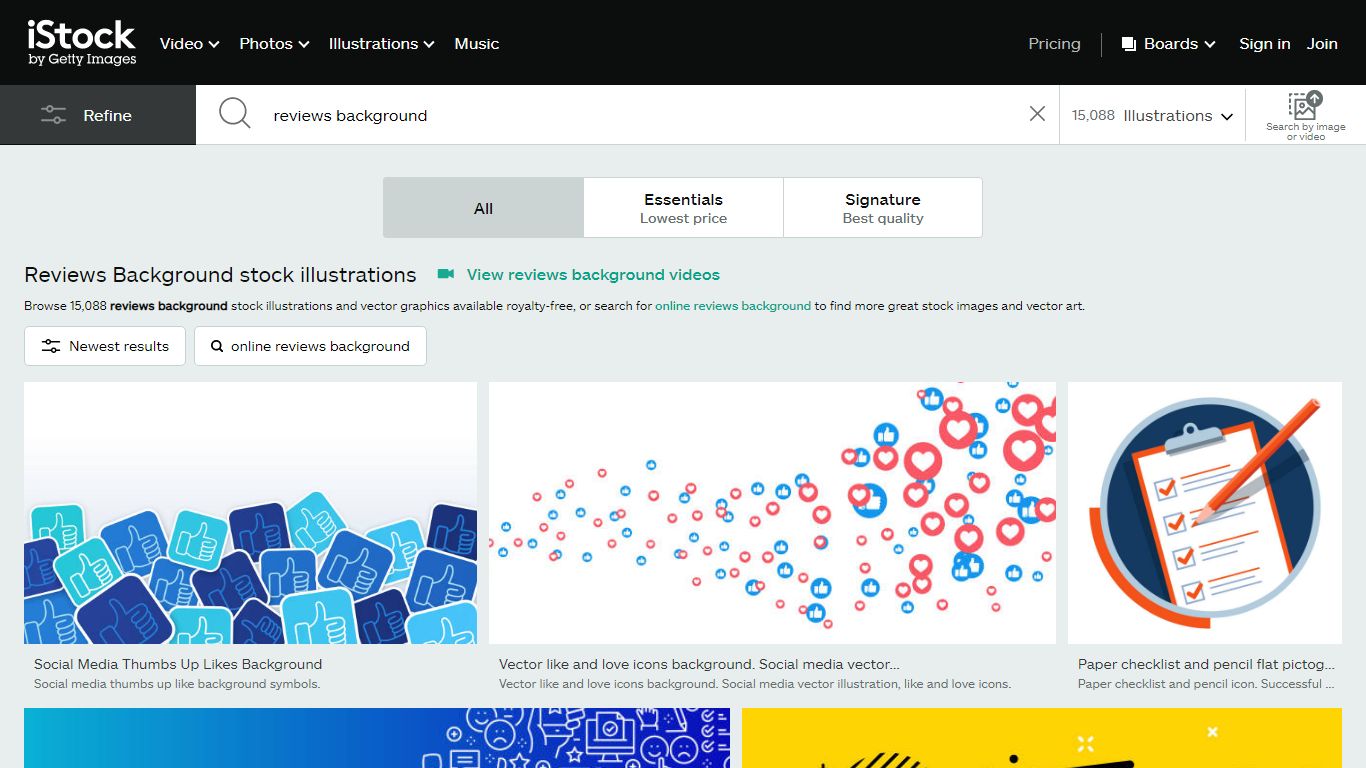The width and height of the screenshot is (1366, 768).
Task: Click the iStock by Getty Images logo
Action: (x=82, y=43)
